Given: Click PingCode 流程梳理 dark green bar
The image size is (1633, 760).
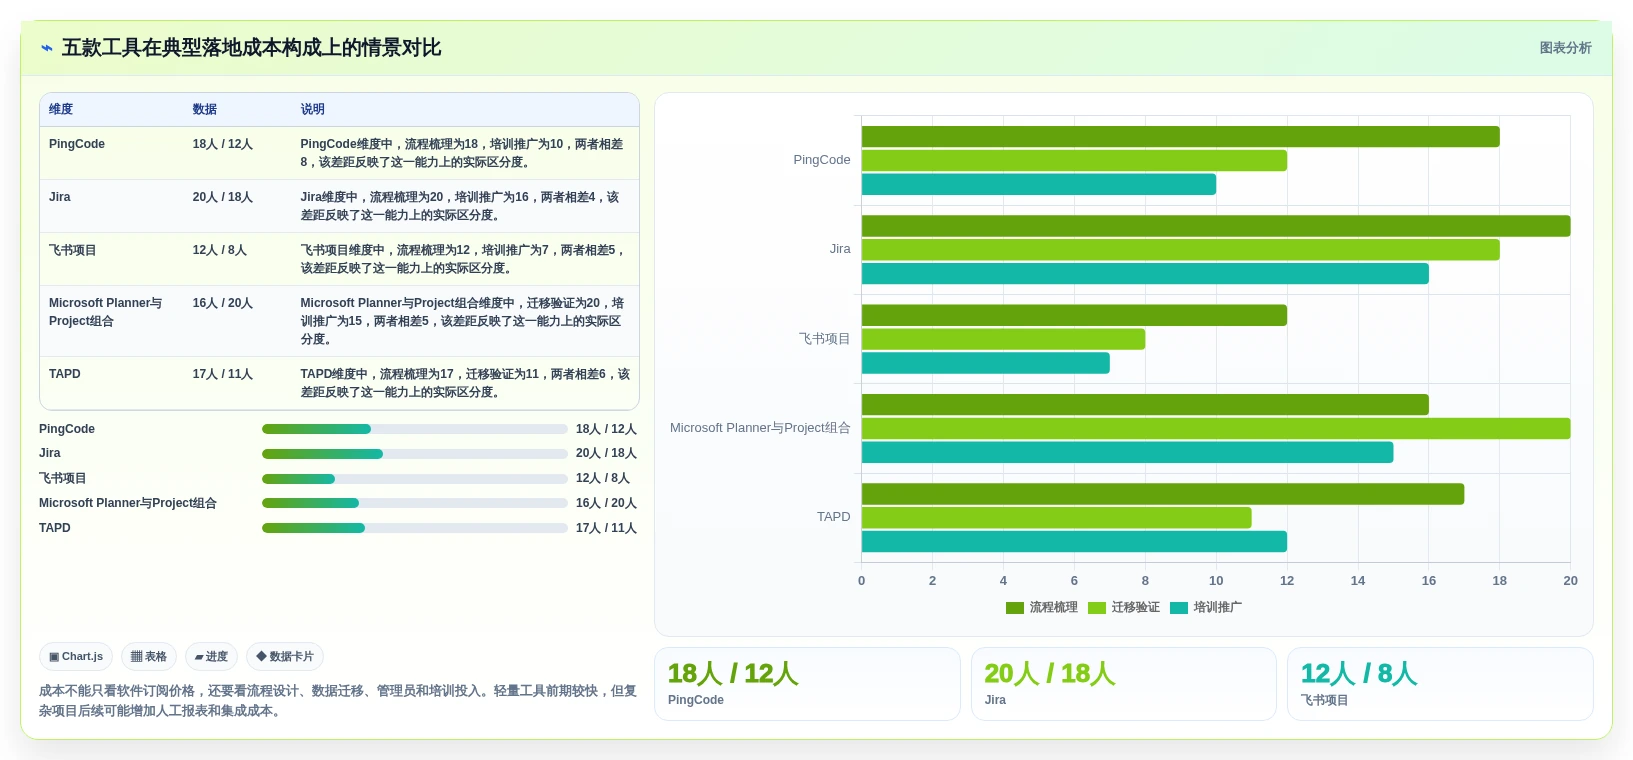Looking at the screenshot, I should pos(1180,137).
